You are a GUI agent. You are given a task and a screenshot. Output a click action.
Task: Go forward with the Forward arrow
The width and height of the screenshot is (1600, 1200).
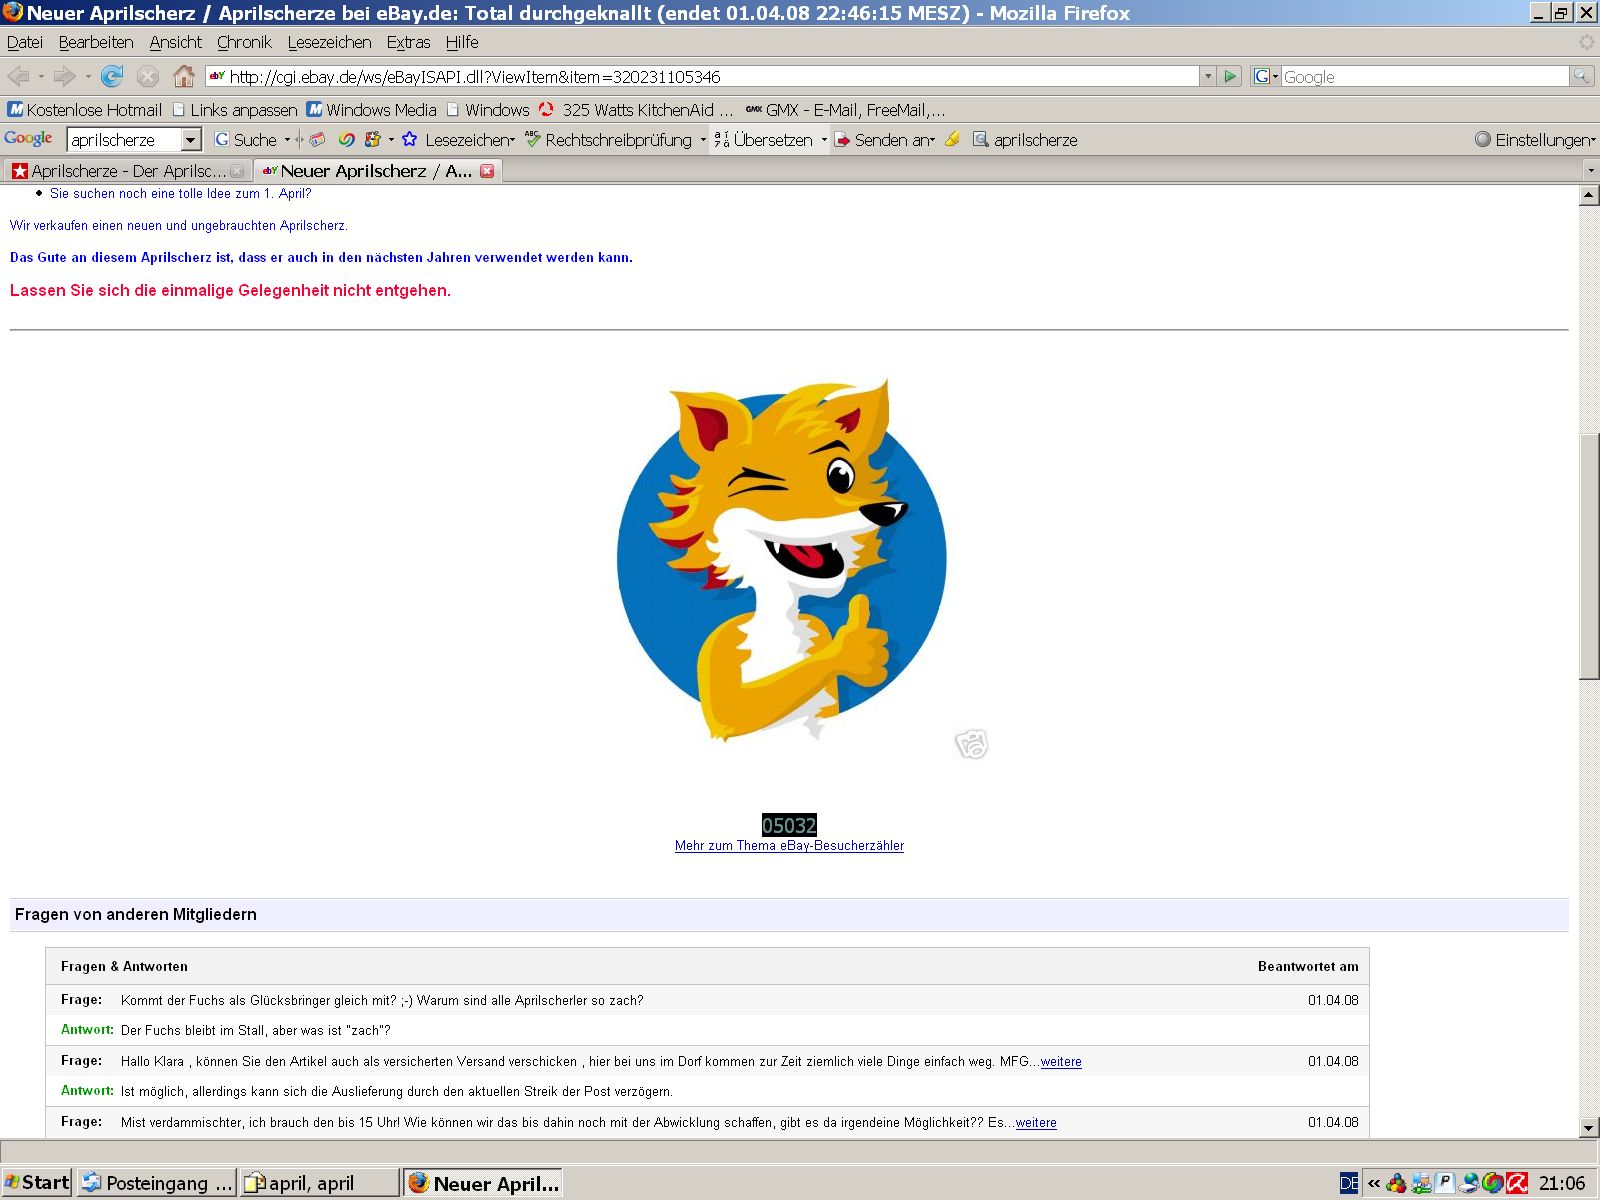coord(64,76)
